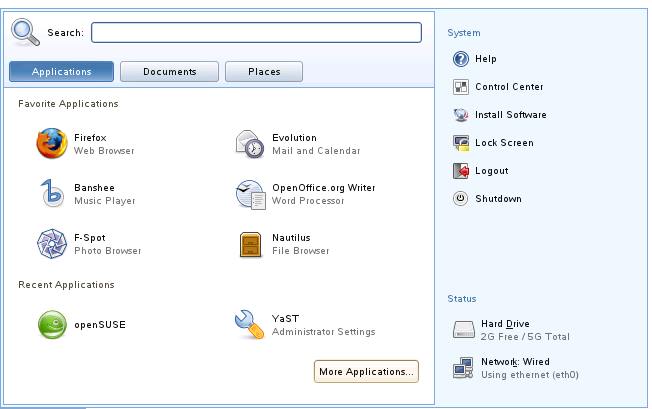Click the "YaST" application name
Viewport: 652px width, 409px height.
tap(285, 319)
